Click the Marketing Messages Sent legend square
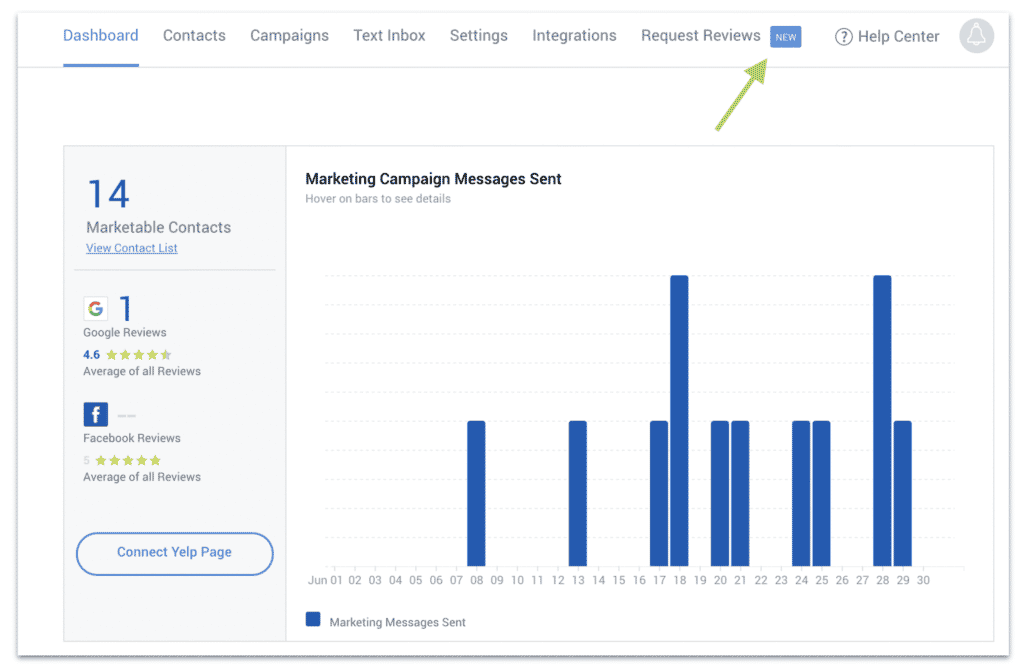The height and width of the screenshot is (670, 1024). [x=313, y=619]
